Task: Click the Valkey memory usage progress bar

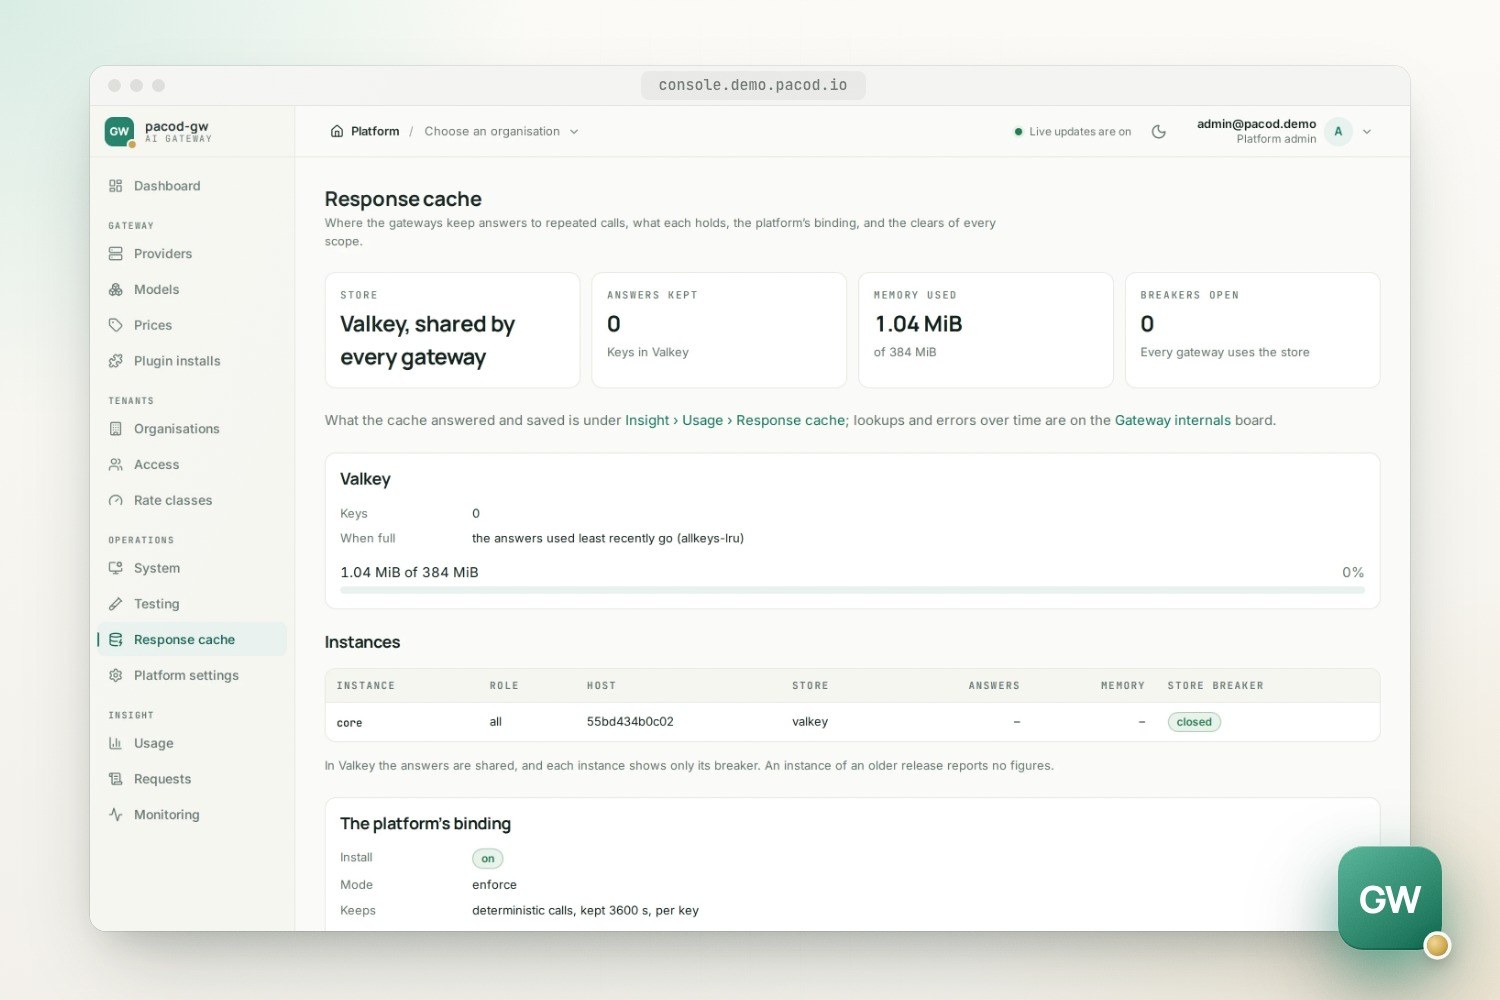Action: pyautogui.click(x=852, y=590)
